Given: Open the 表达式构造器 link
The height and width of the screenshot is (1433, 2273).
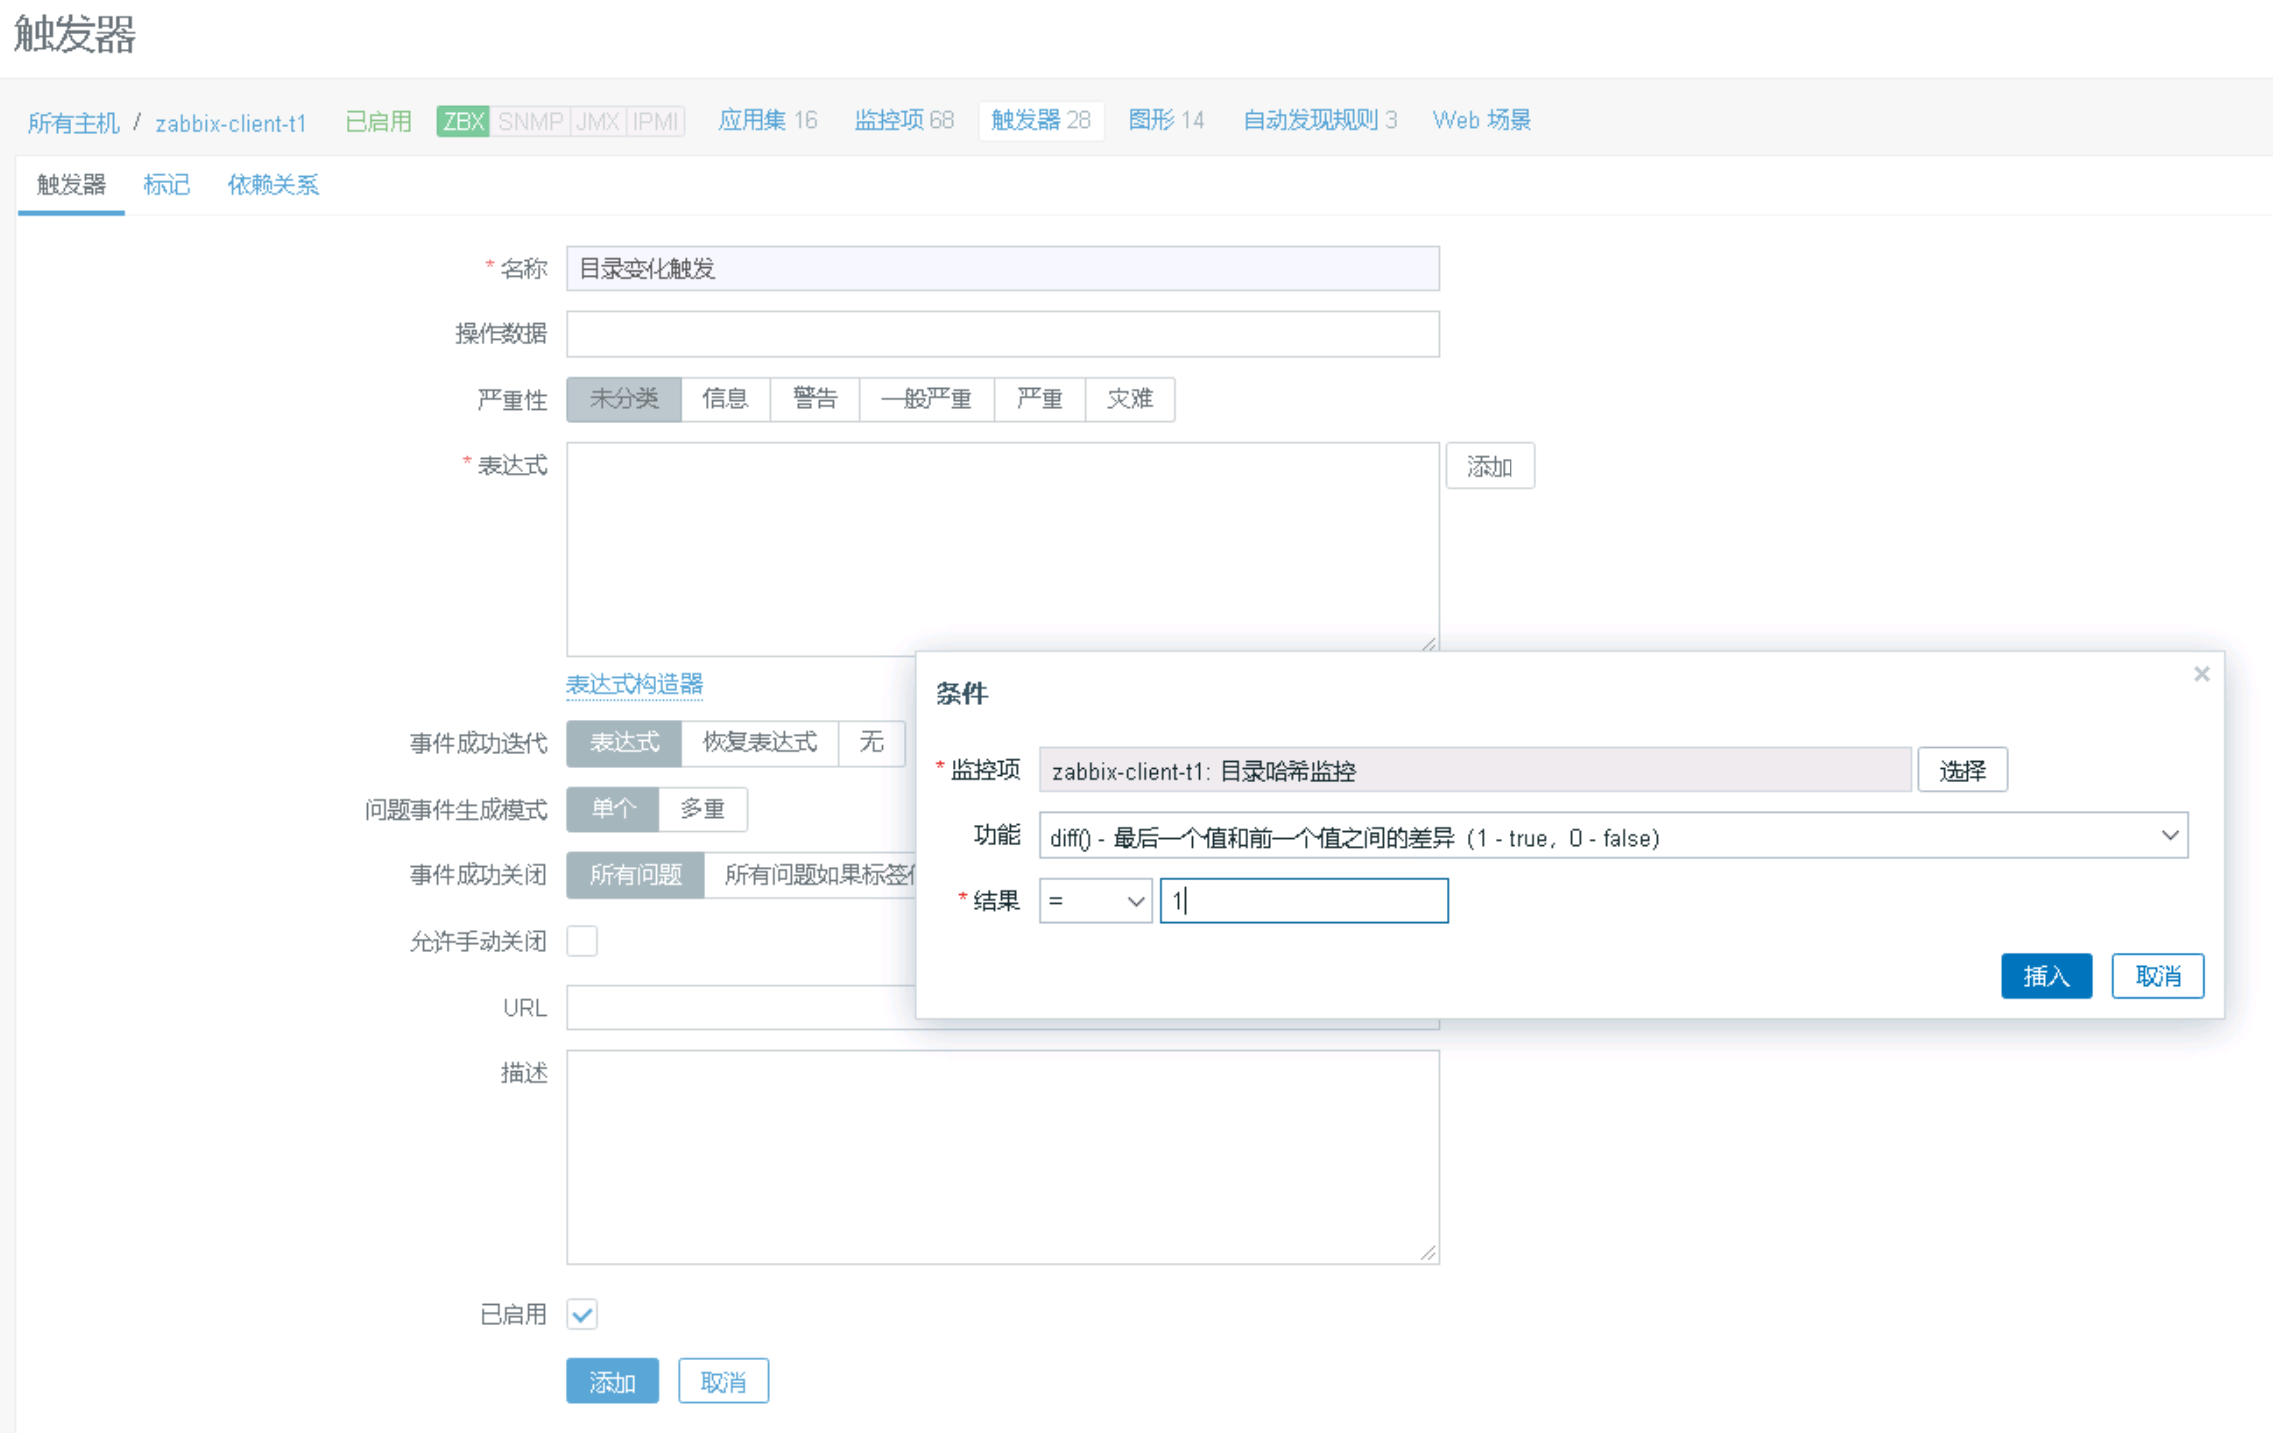Looking at the screenshot, I should pos(634,684).
